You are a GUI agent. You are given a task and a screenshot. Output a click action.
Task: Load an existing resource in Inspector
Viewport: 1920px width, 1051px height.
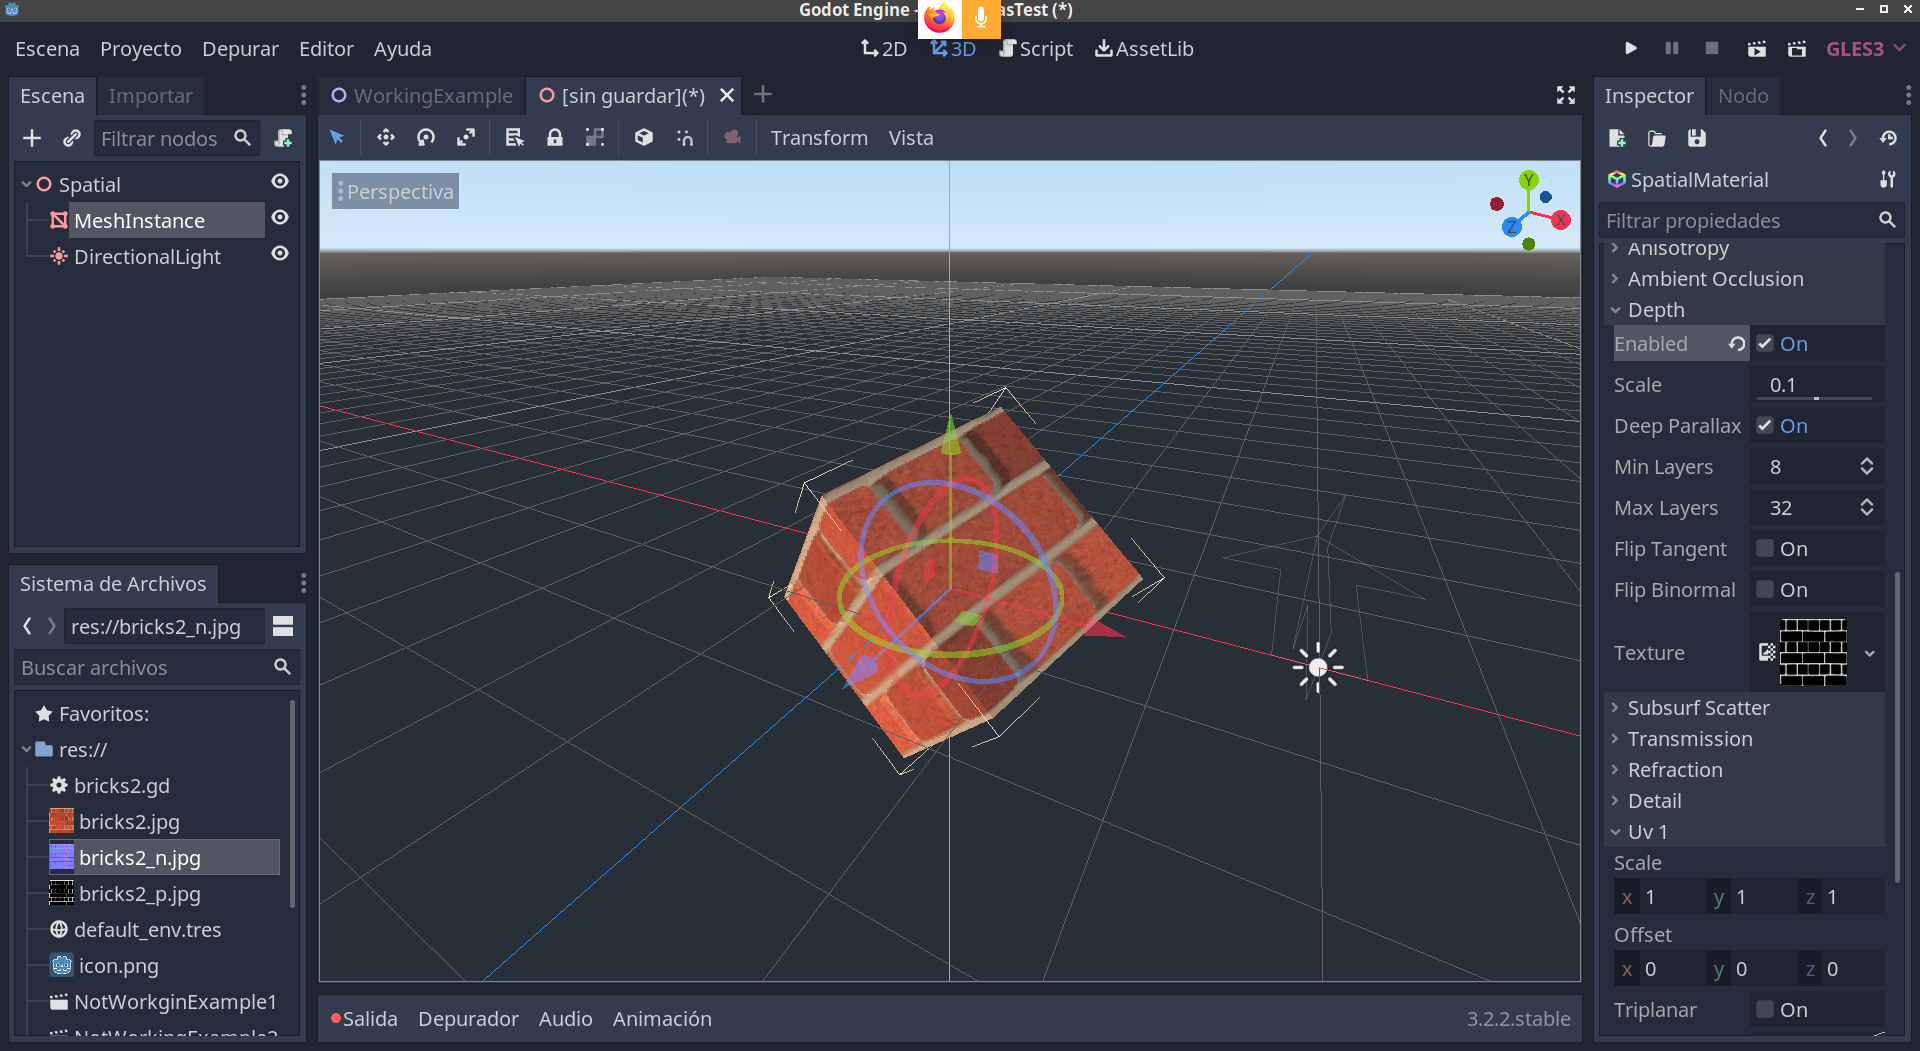tap(1657, 138)
